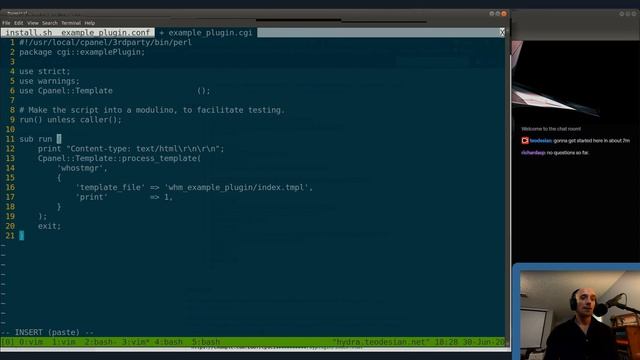The height and width of the screenshot is (360, 640).
Task: Click 'sub run' on line 11
Action: coord(36,139)
